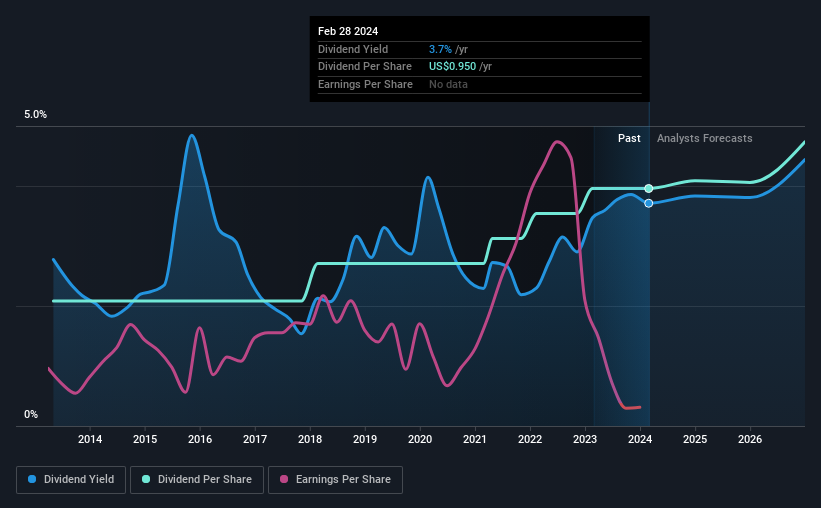Click the 2015 x-axis label
Image resolution: width=821 pixels, height=508 pixels.
point(145,439)
